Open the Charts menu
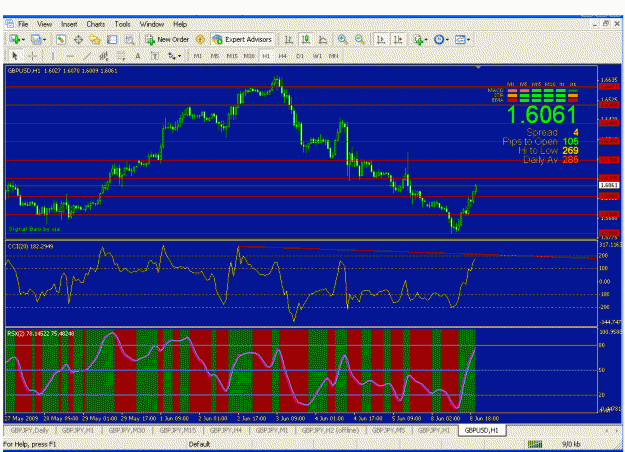The height and width of the screenshot is (452, 625). 96,24
